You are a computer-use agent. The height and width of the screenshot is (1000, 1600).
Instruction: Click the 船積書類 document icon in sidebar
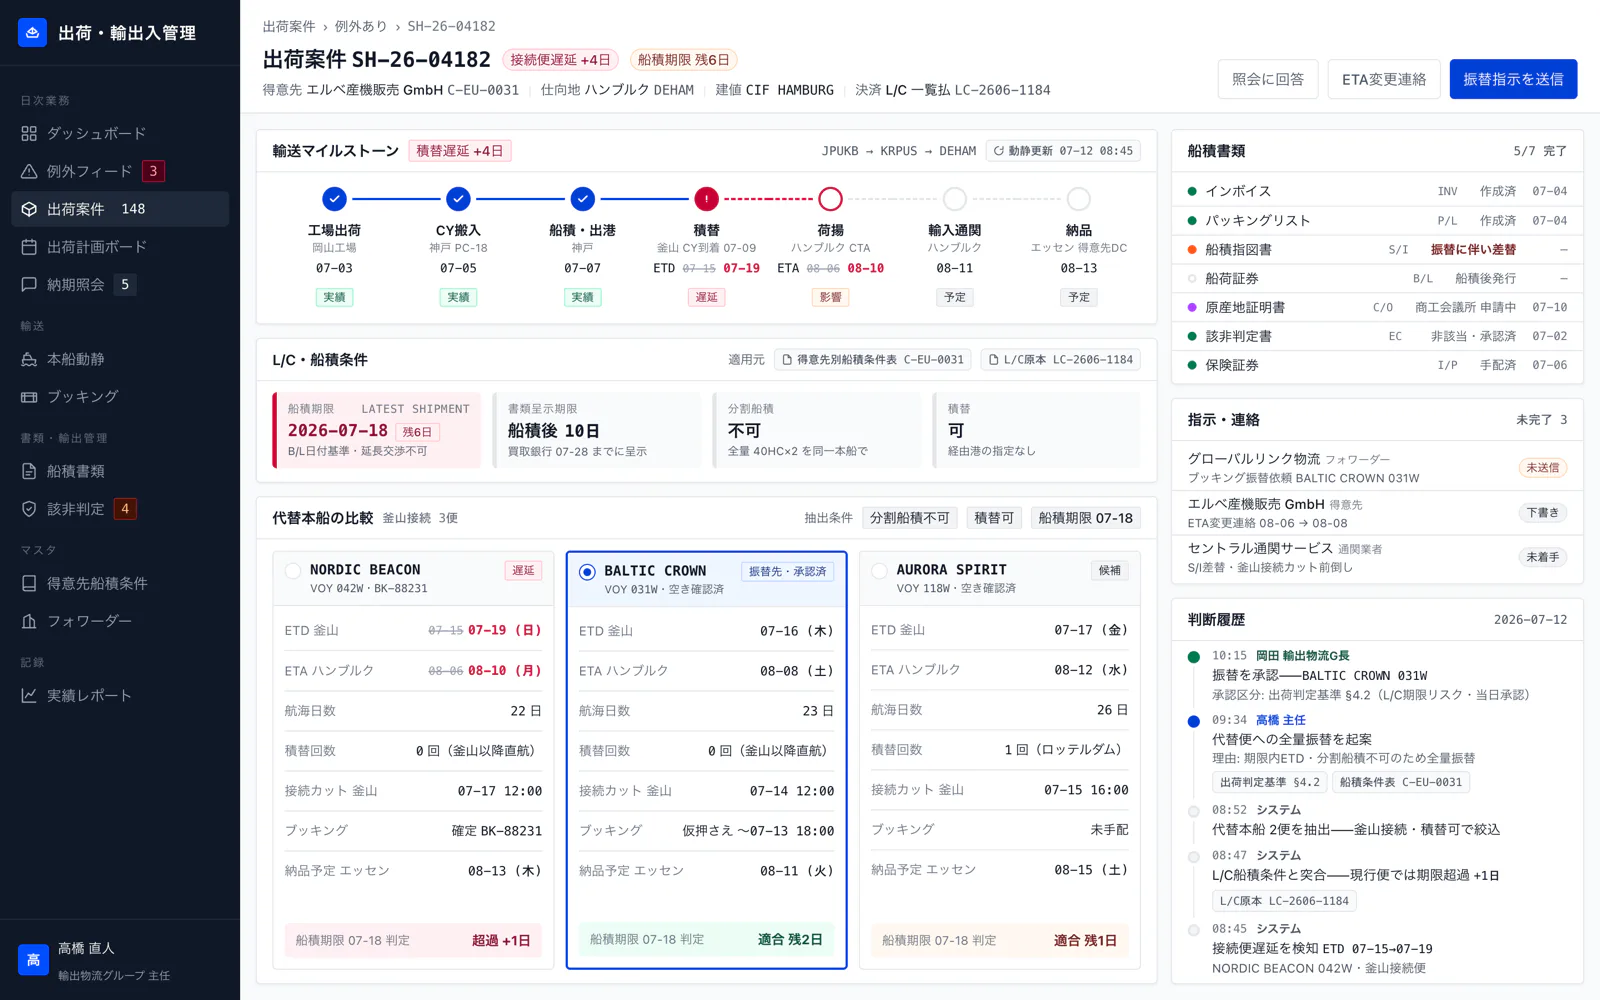point(29,471)
